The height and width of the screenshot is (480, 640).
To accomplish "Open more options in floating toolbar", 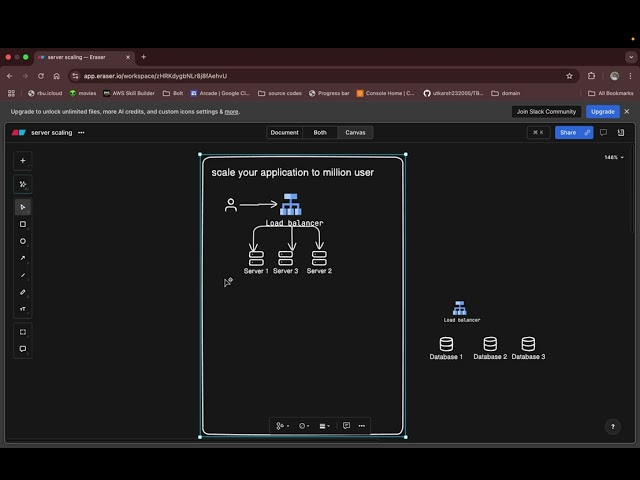I will tap(362, 426).
